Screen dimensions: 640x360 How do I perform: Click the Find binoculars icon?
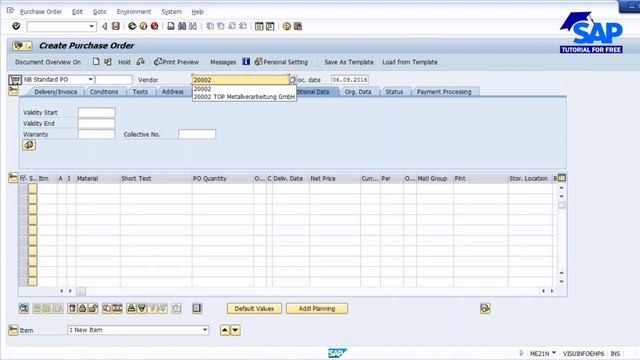tap(182, 26)
